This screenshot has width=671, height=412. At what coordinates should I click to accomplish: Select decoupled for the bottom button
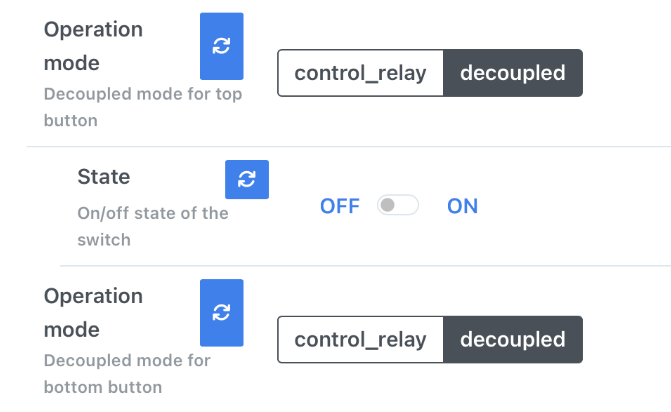513,340
